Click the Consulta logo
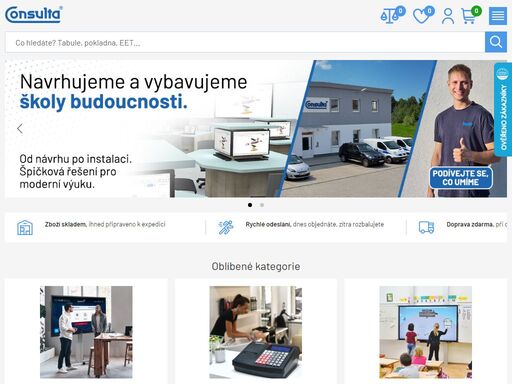The height and width of the screenshot is (384, 512). tap(34, 15)
